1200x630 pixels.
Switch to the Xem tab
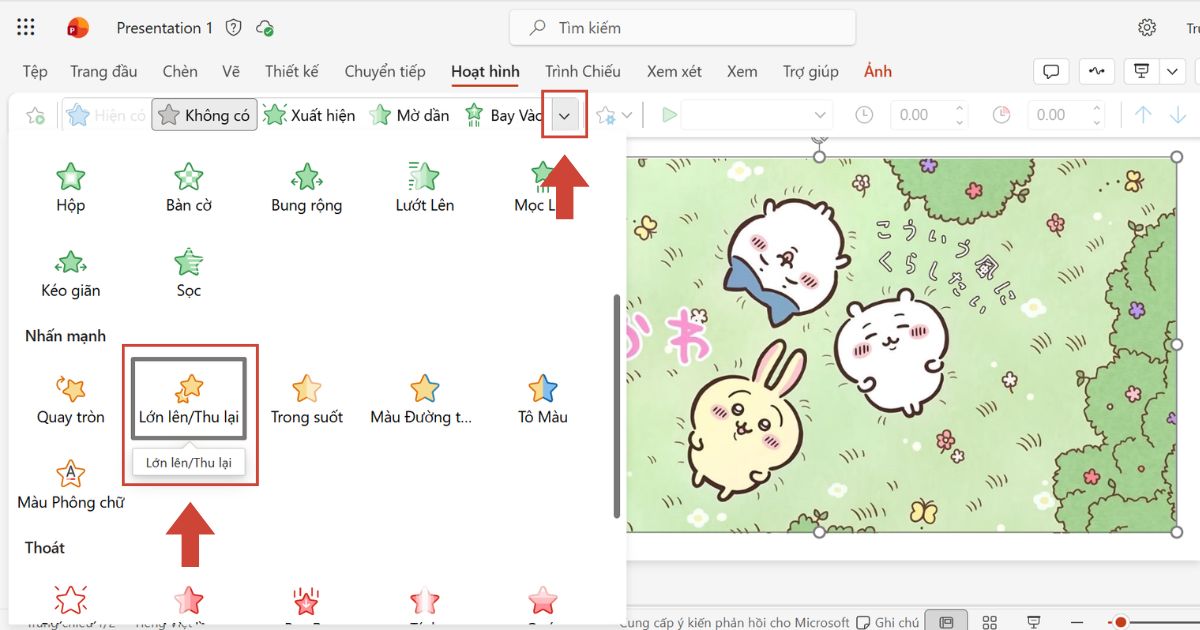(742, 71)
